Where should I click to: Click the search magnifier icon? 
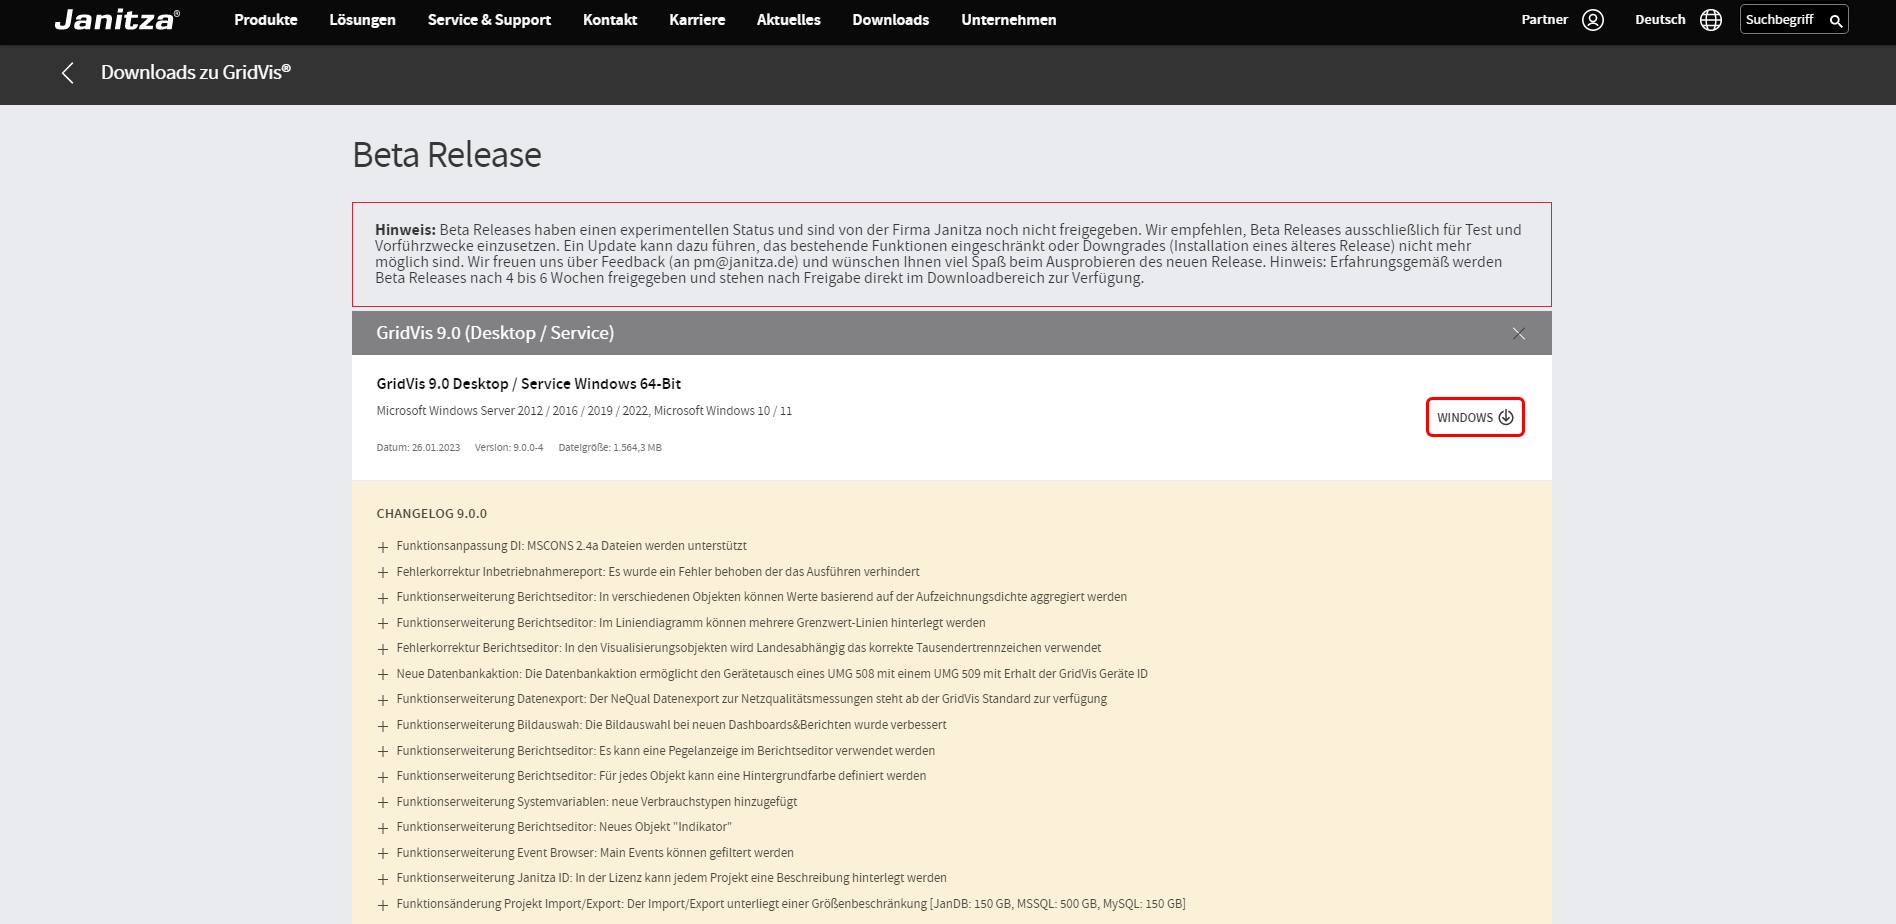point(1835,20)
